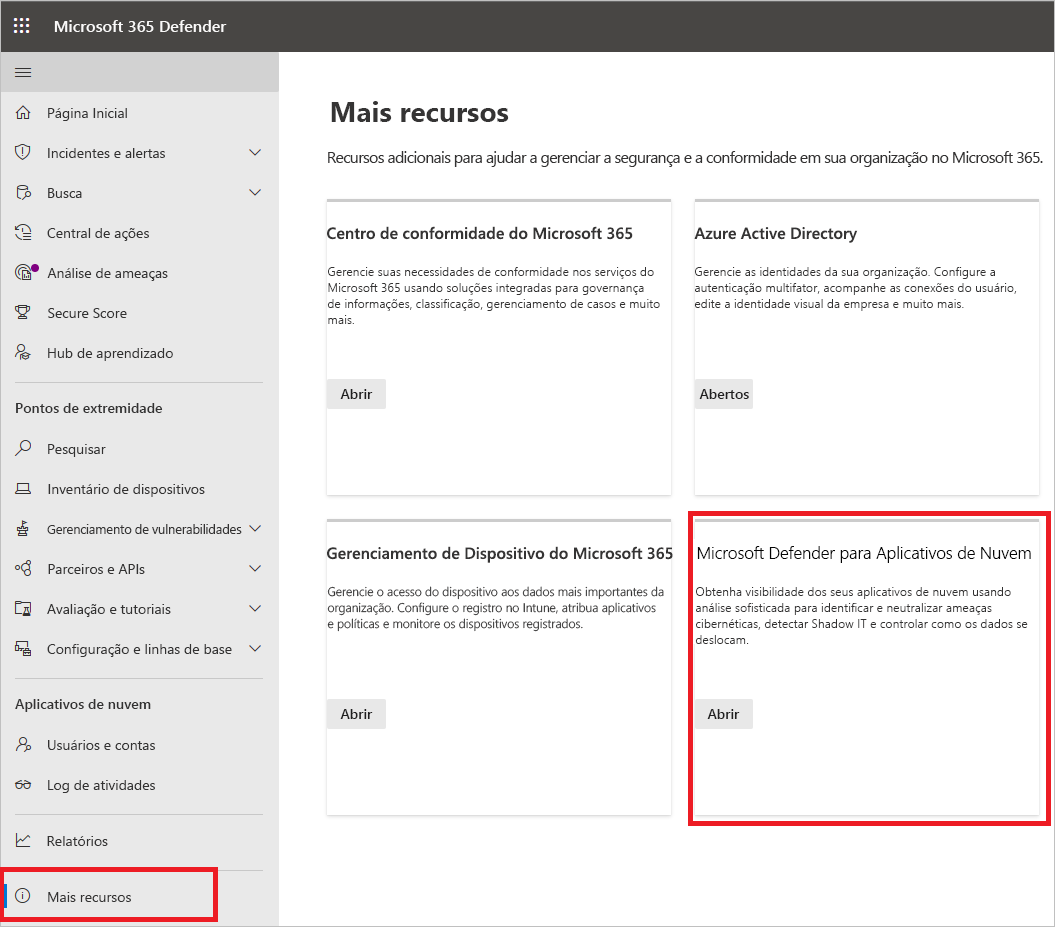1055x927 pixels.
Task: Click Centro de conformidade do Microsoft 365 heading
Action: pyautogui.click(x=480, y=233)
